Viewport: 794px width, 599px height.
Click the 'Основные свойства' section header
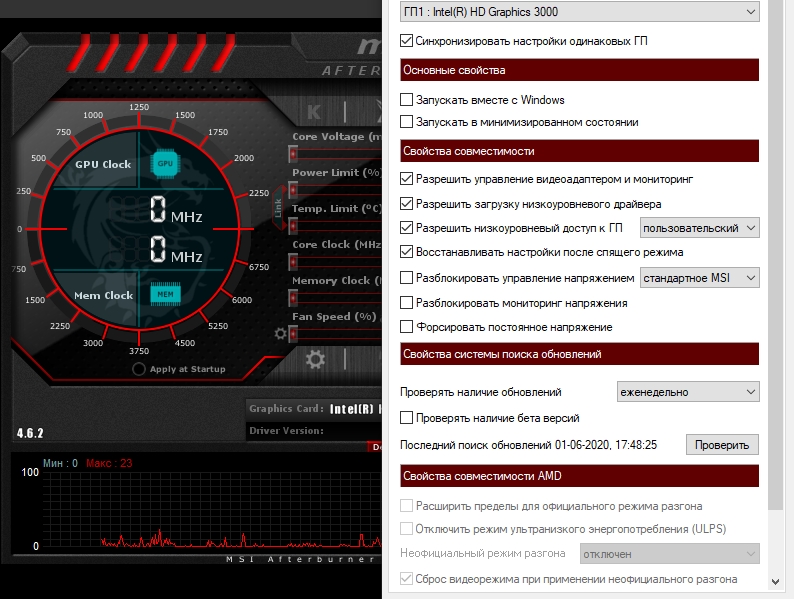click(x=579, y=70)
